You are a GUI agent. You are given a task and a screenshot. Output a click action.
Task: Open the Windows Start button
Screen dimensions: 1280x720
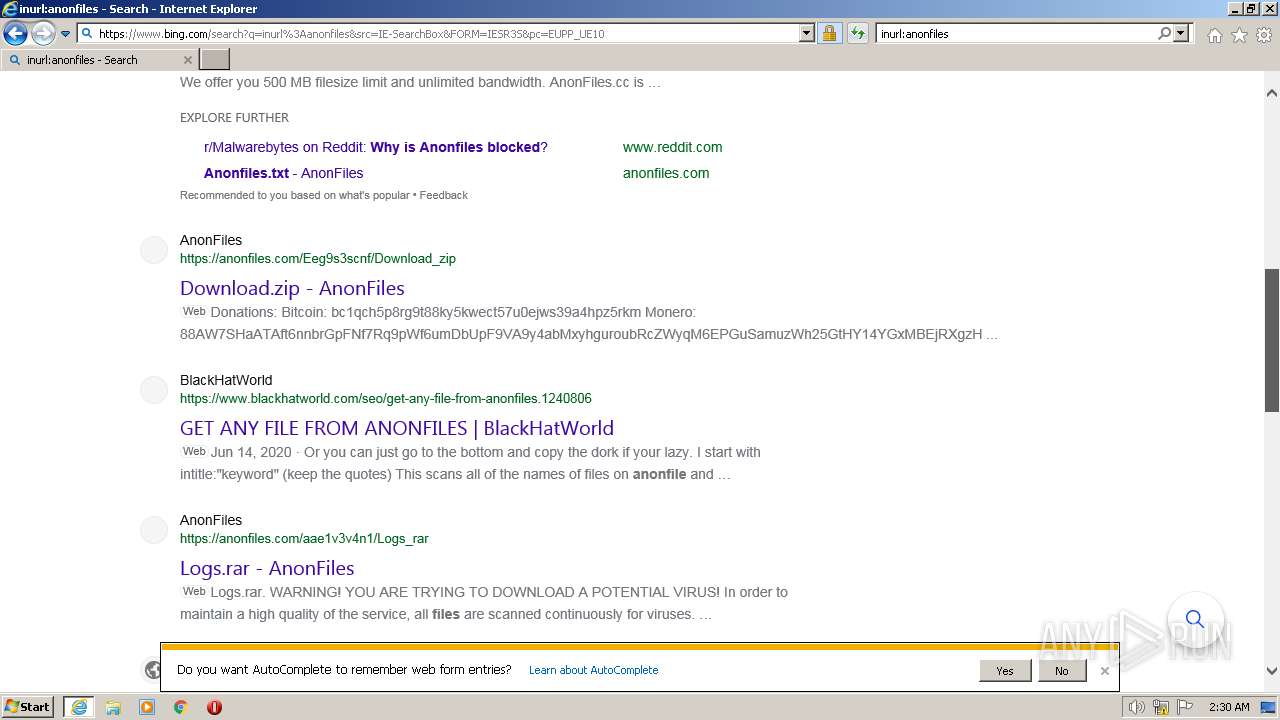coord(28,707)
